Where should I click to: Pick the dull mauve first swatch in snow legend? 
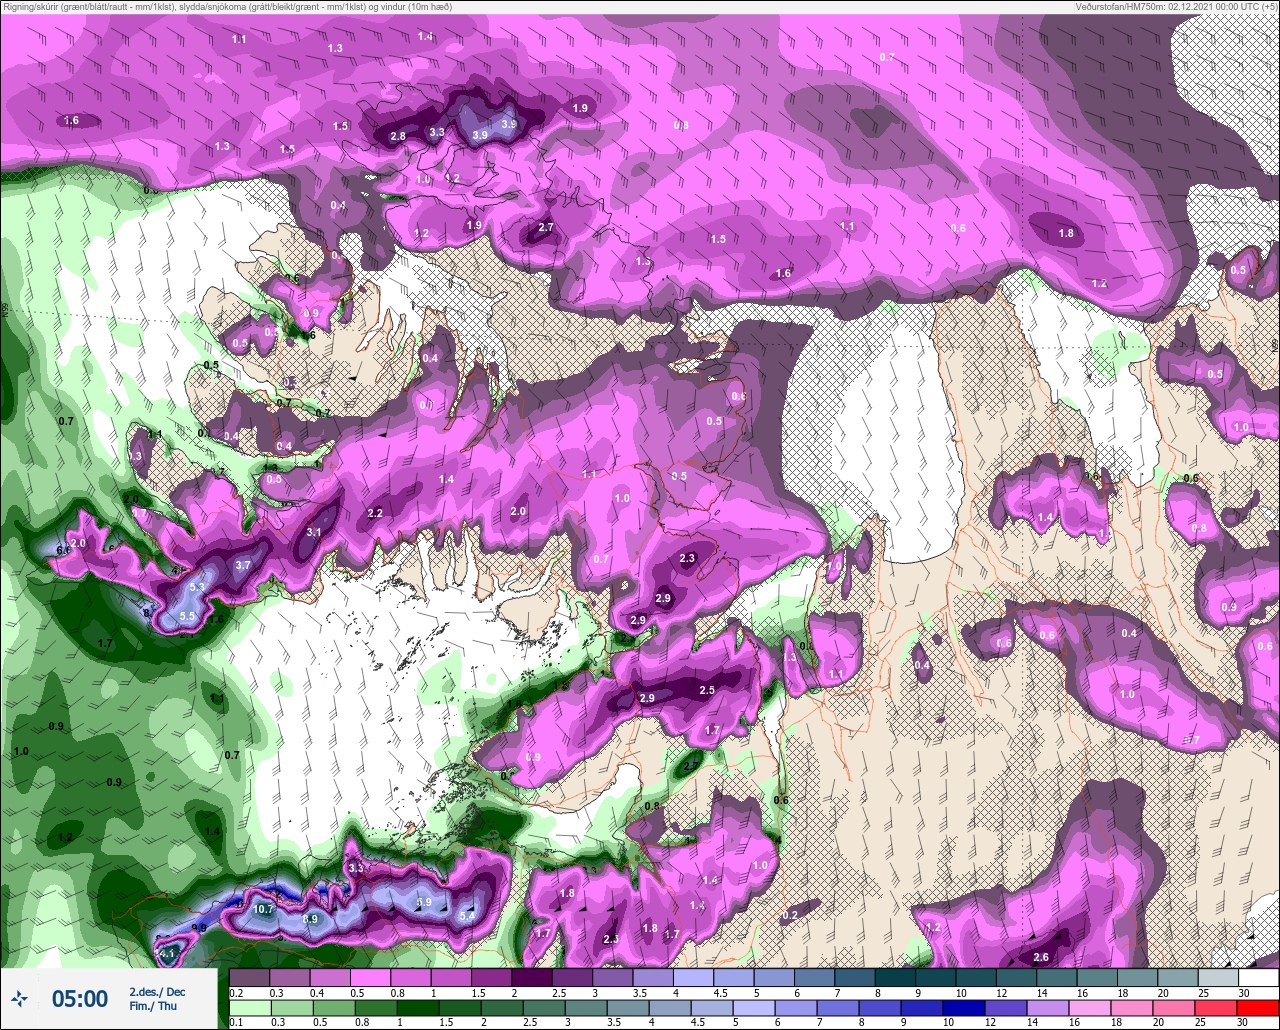pos(250,977)
